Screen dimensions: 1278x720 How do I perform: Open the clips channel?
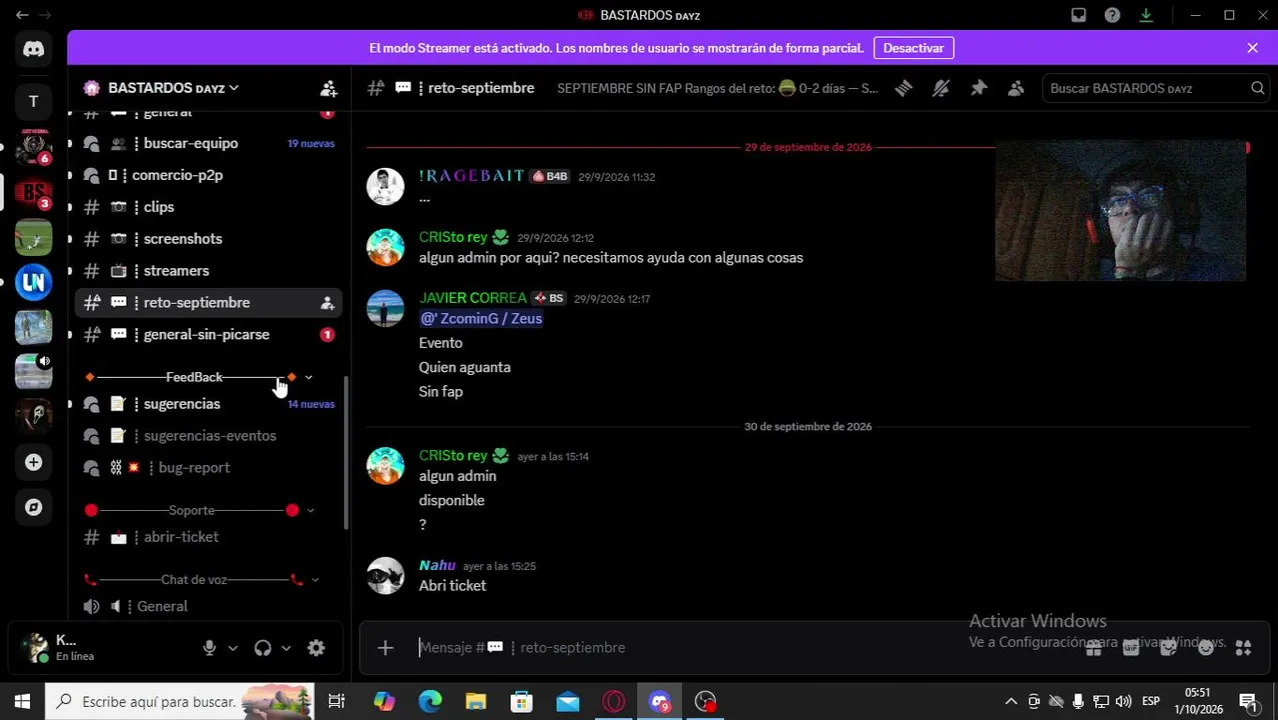(x=208, y=207)
